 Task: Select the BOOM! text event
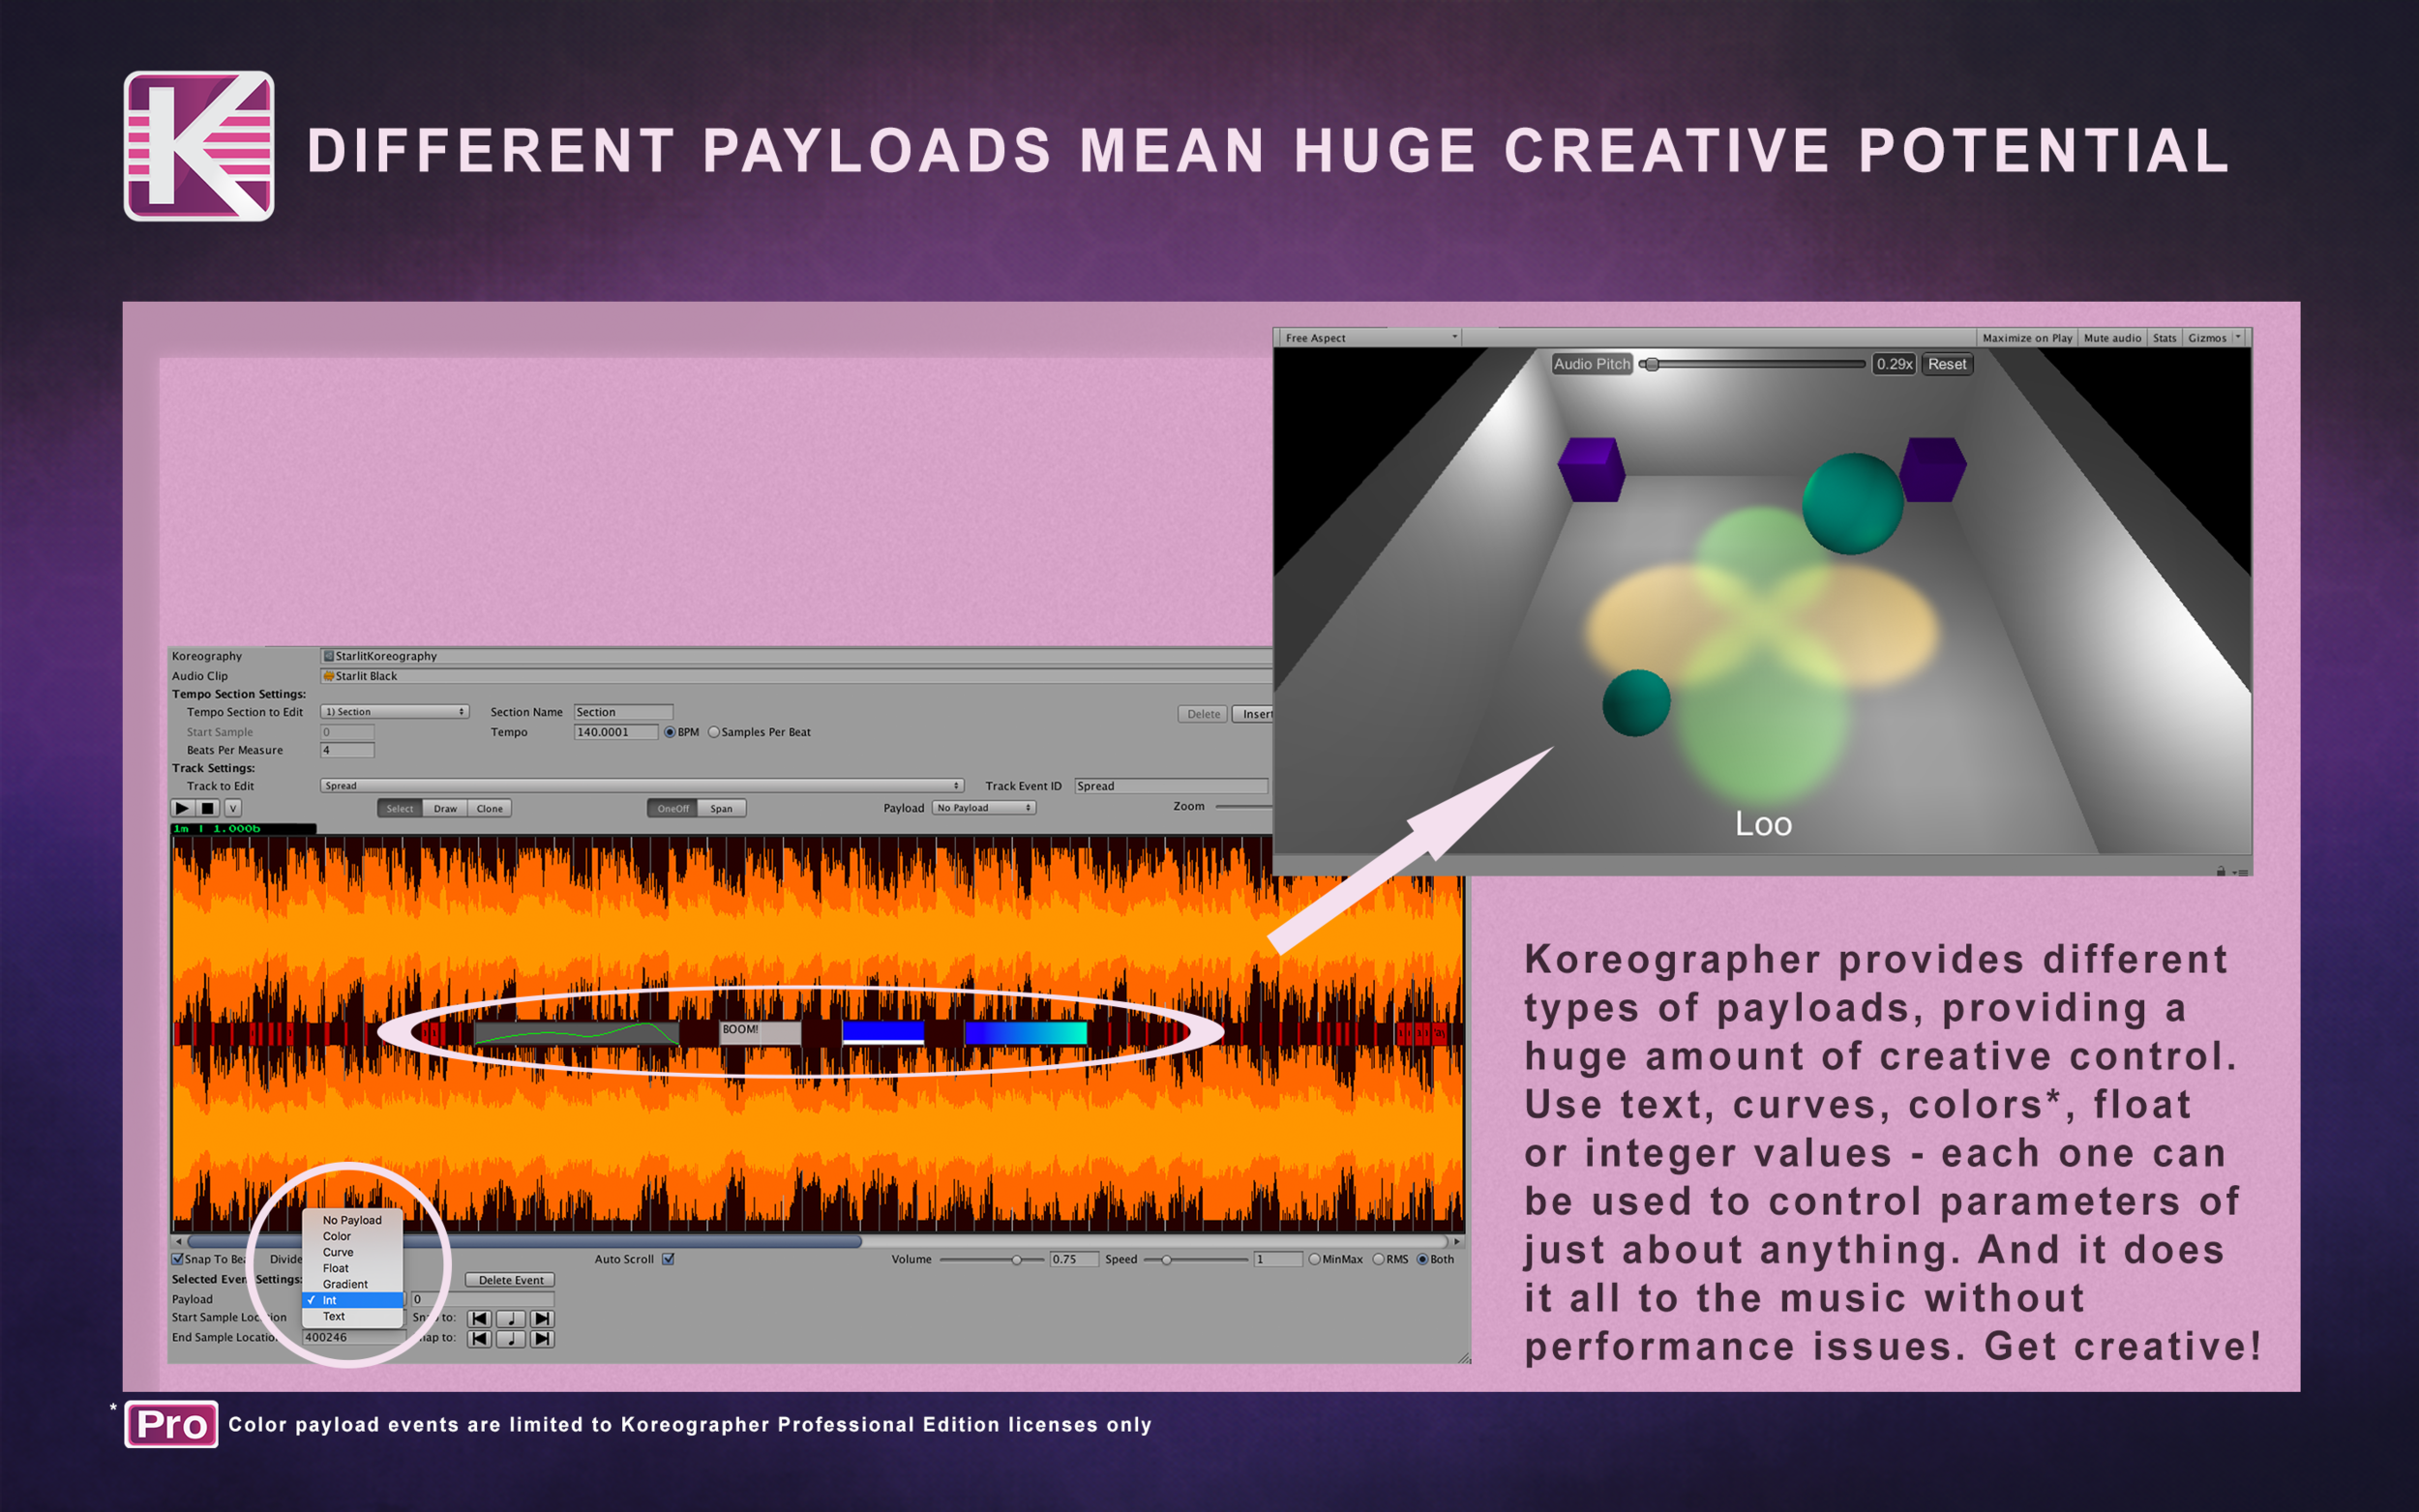click(760, 1033)
